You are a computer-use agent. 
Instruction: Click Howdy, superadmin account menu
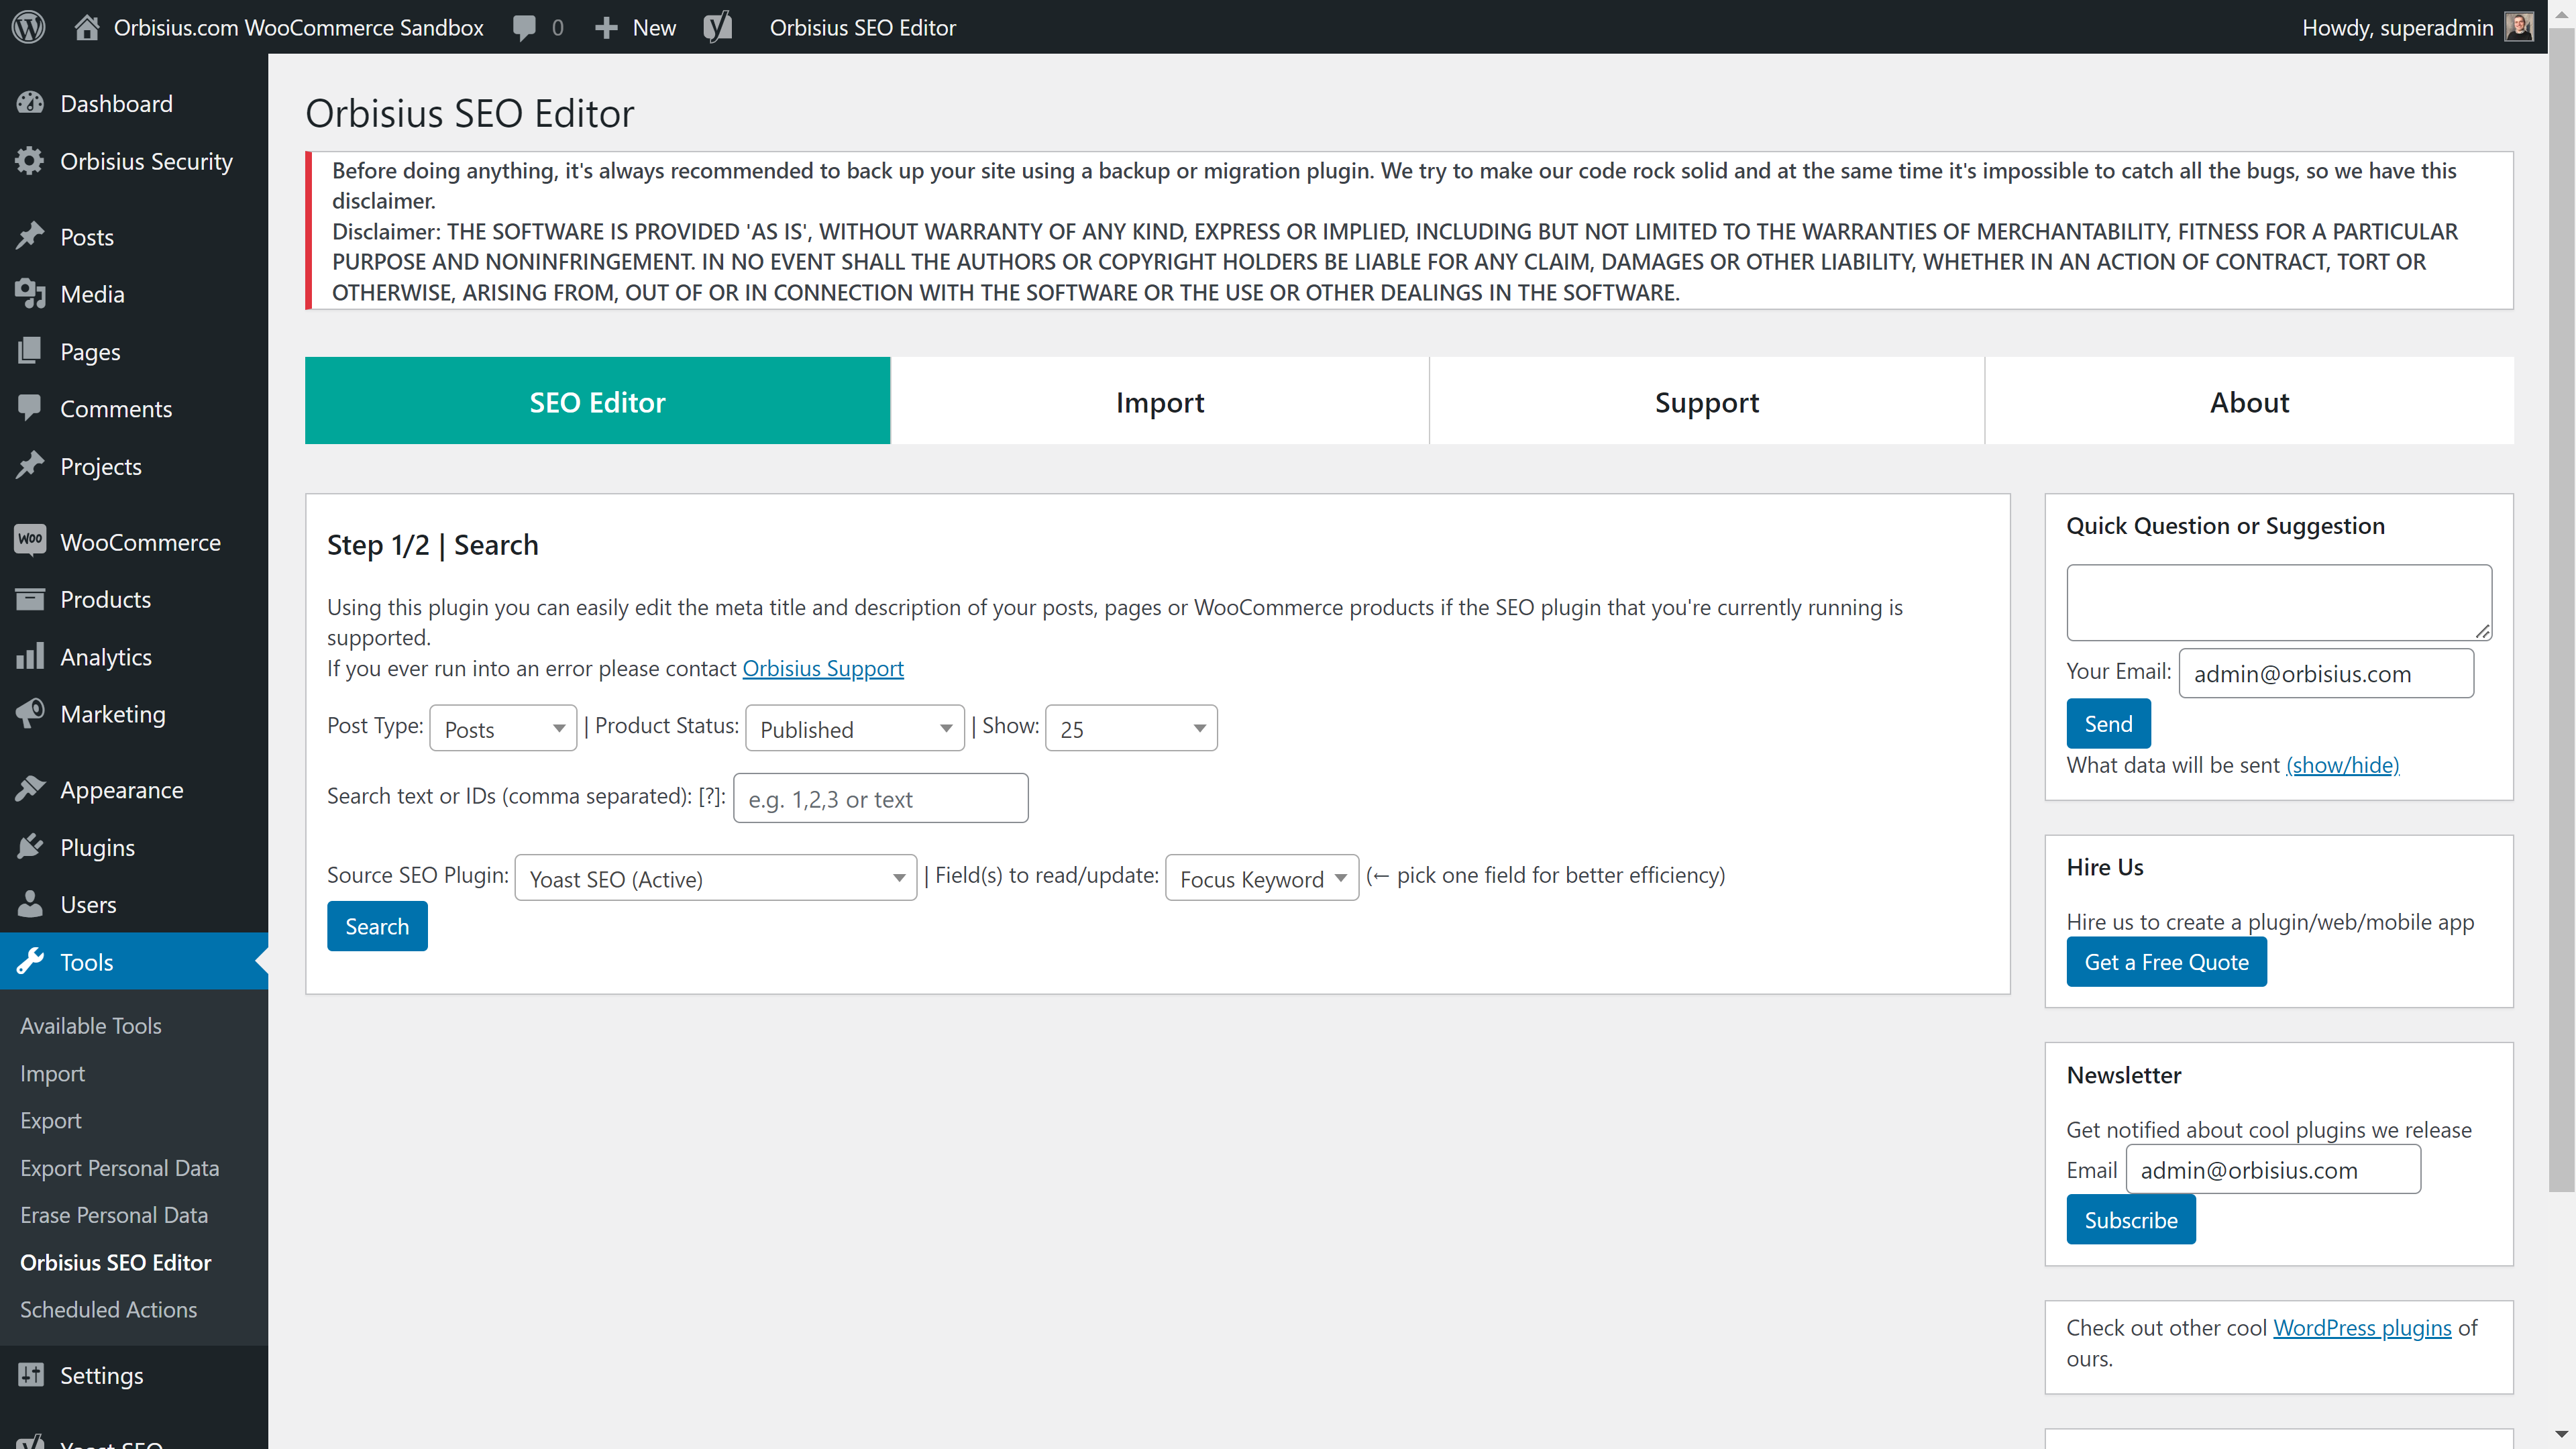(x=2417, y=27)
